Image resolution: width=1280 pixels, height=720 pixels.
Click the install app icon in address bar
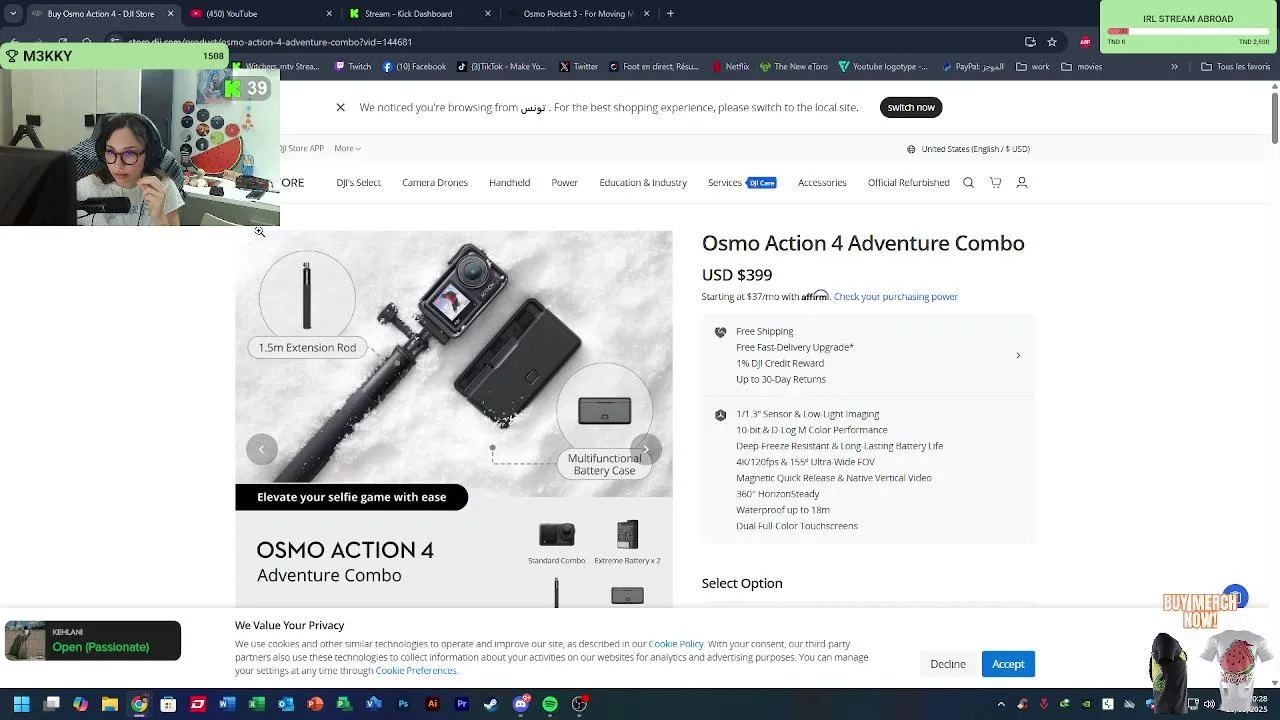(x=1030, y=42)
